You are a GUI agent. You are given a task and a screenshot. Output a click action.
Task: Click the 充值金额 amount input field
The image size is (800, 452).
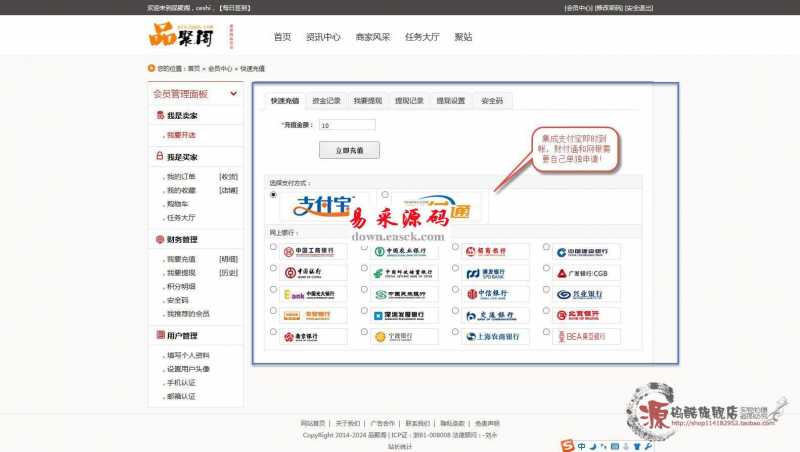[346, 125]
